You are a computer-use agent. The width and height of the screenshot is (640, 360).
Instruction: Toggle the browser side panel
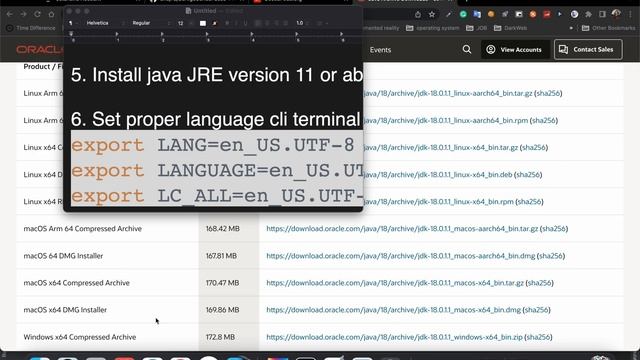(602, 14)
